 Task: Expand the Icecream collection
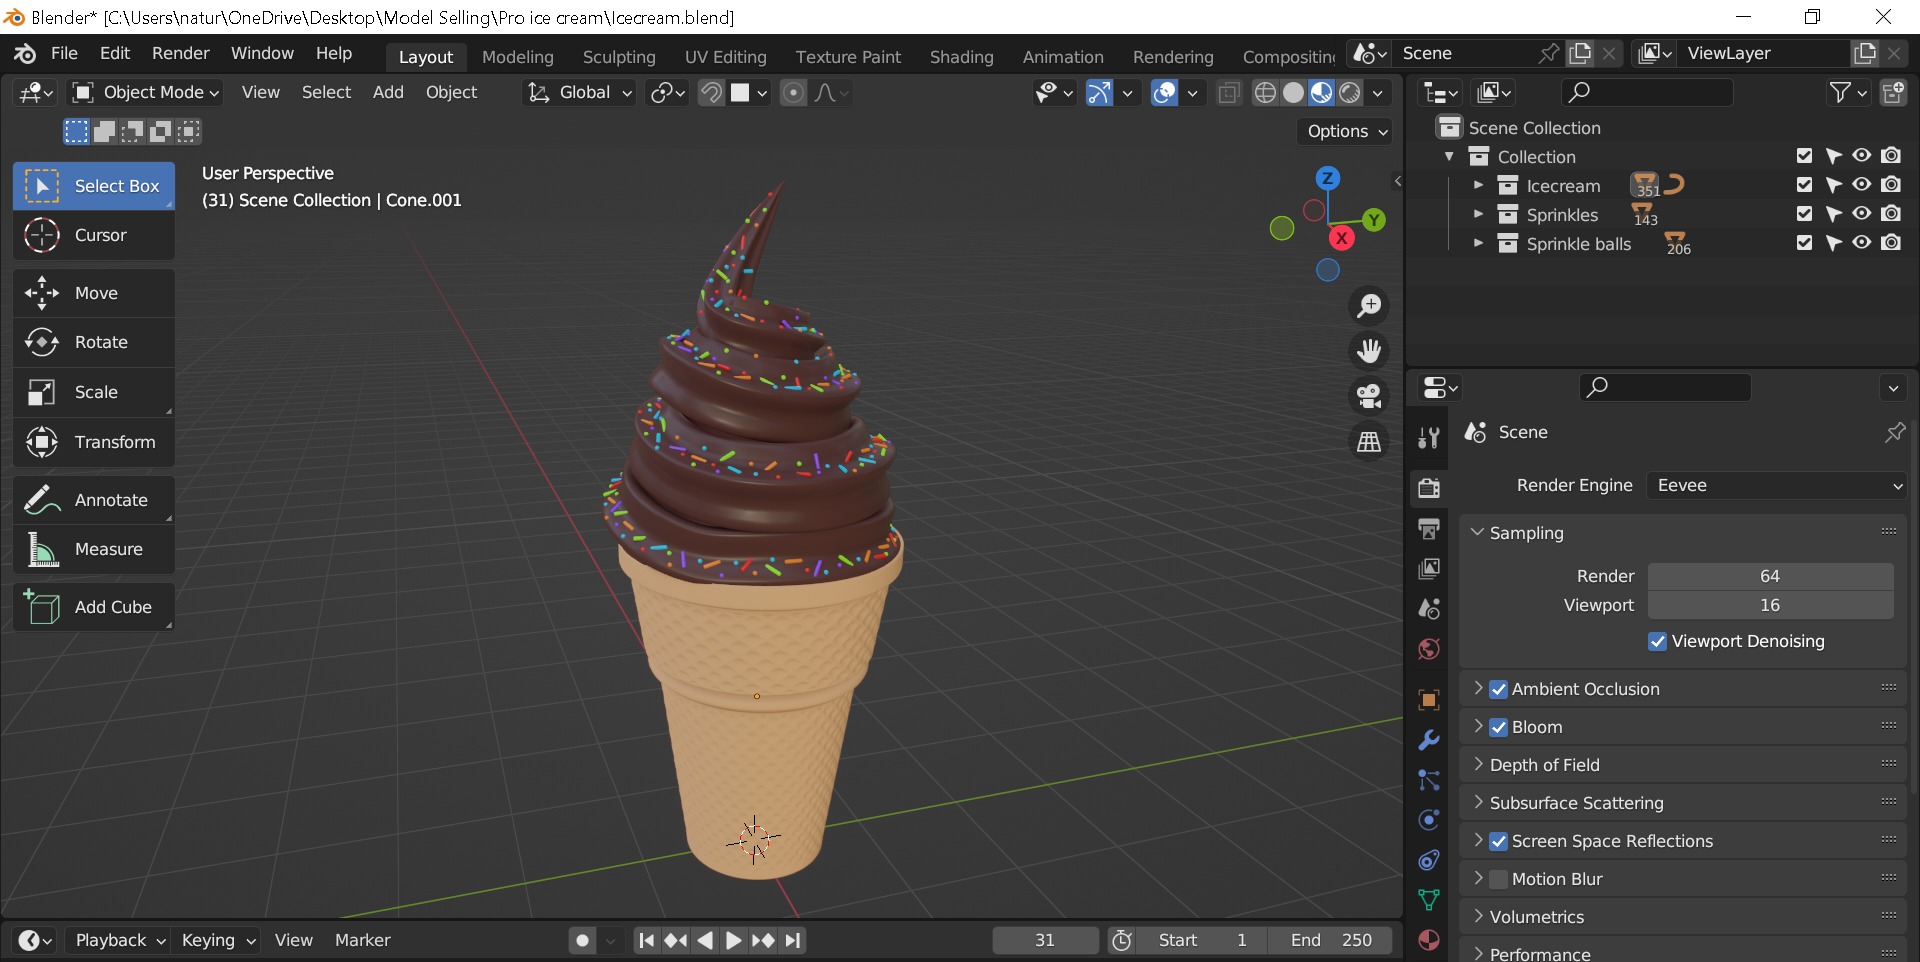click(1478, 185)
